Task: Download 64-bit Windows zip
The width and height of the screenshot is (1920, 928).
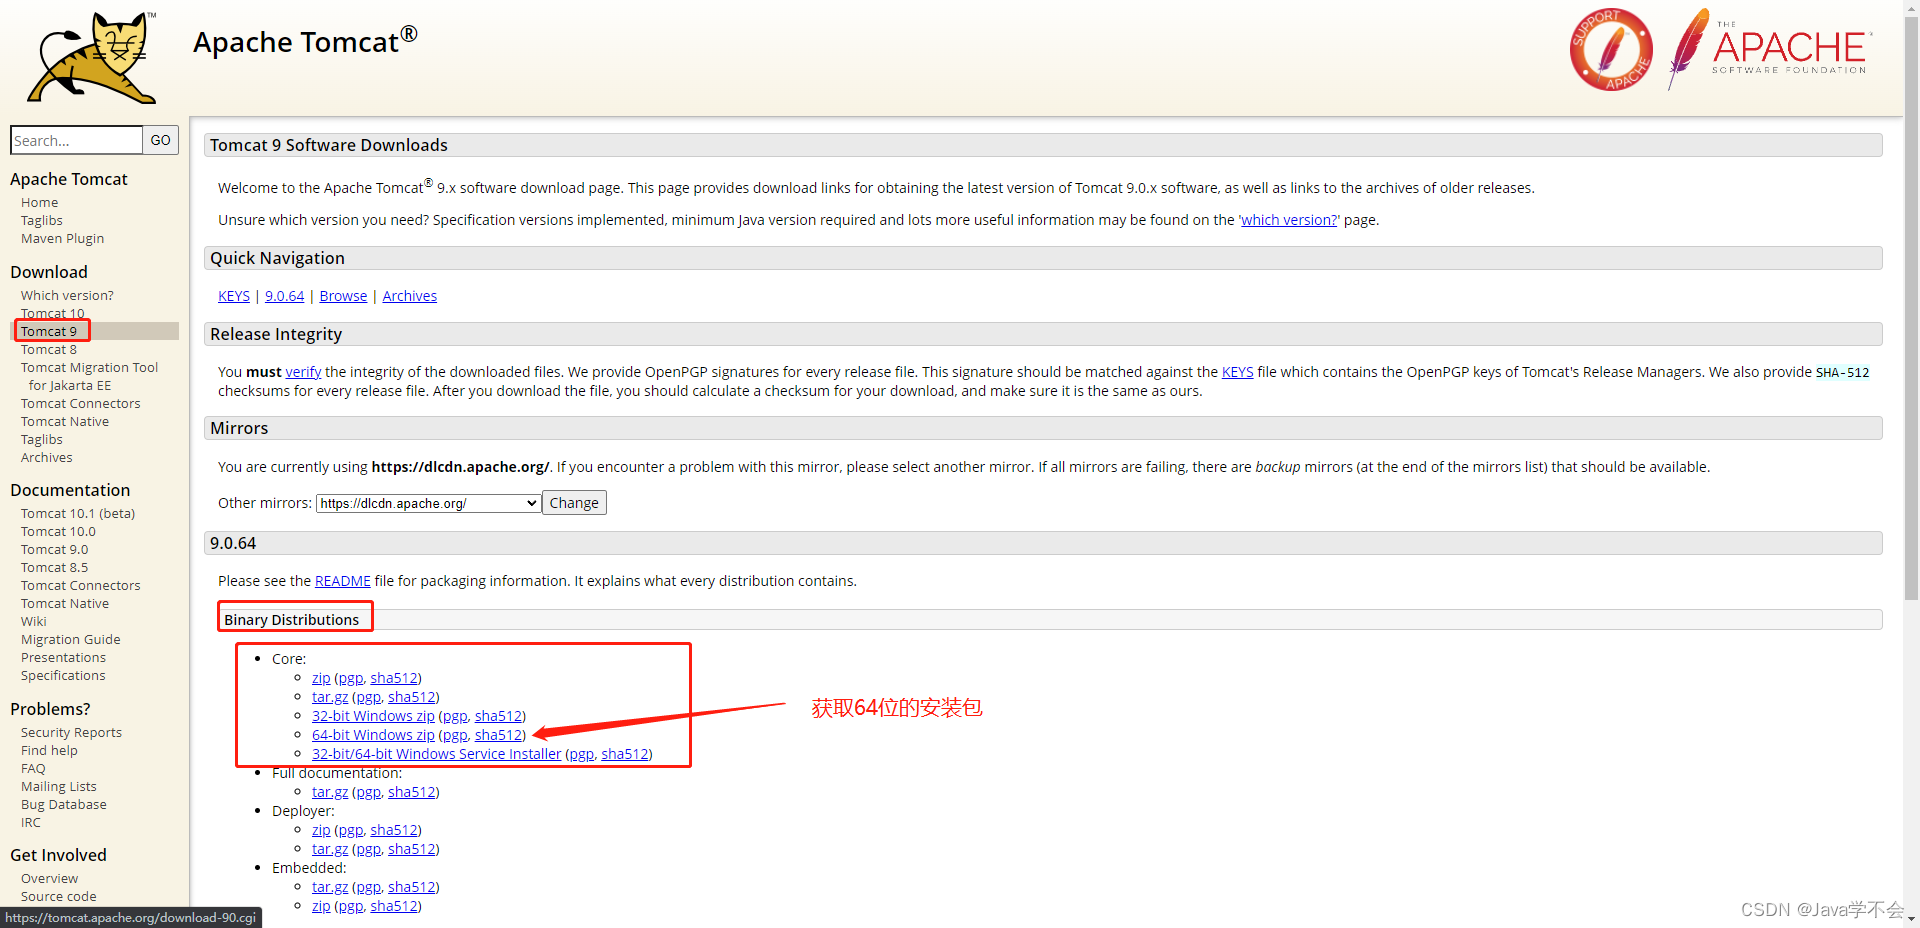Action: pos(373,735)
